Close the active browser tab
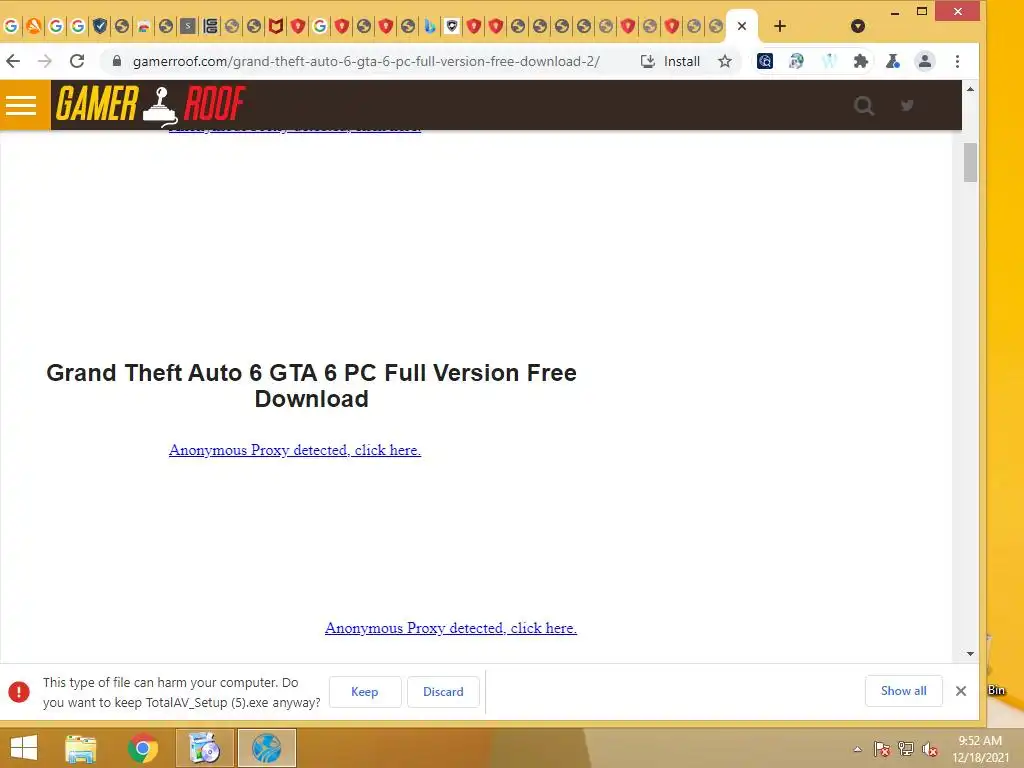This screenshot has width=1024, height=768. click(x=742, y=26)
